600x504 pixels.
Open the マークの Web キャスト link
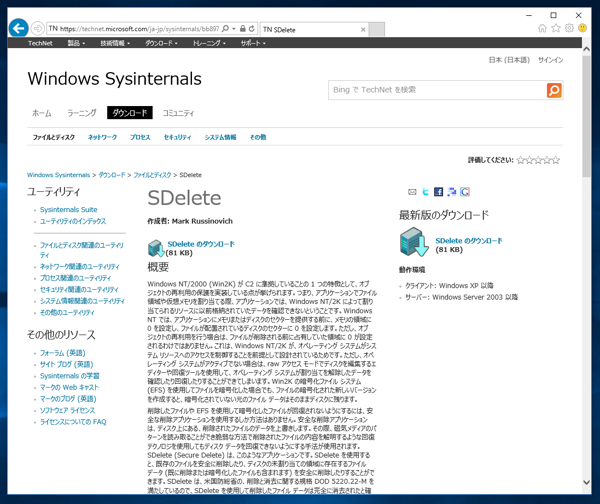(69, 387)
